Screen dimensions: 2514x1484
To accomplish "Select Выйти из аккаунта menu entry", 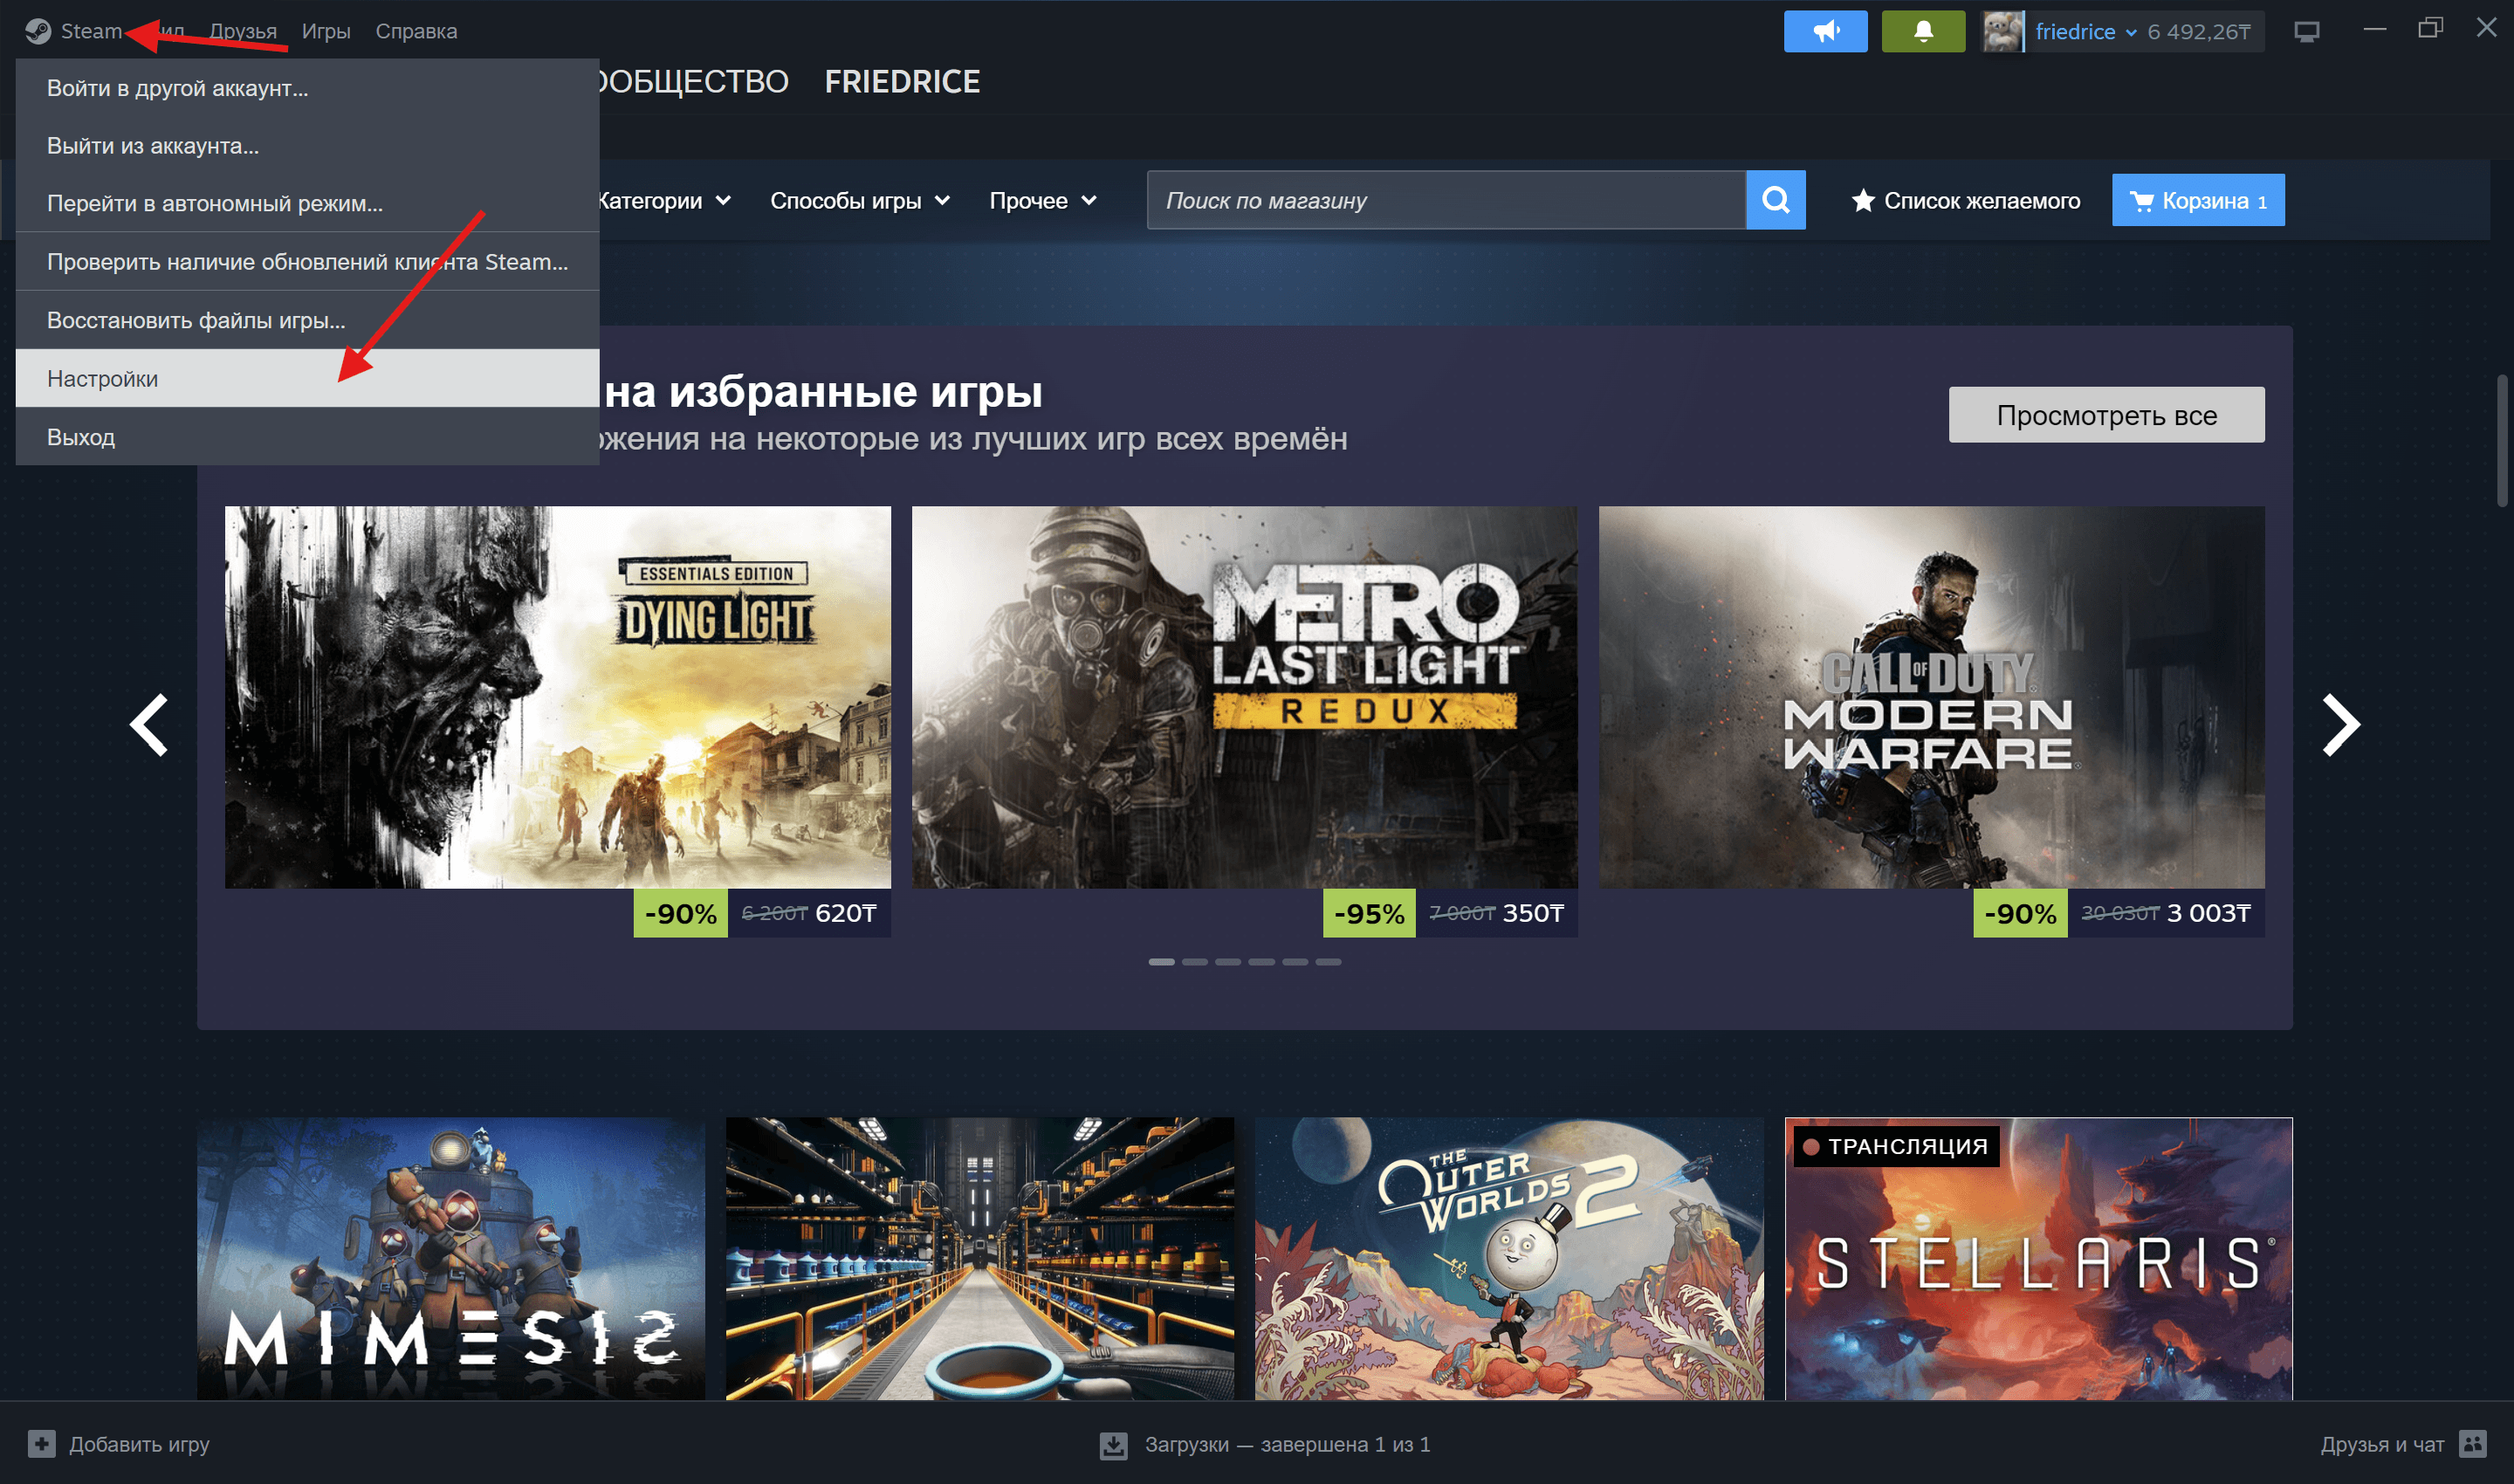I will point(307,146).
